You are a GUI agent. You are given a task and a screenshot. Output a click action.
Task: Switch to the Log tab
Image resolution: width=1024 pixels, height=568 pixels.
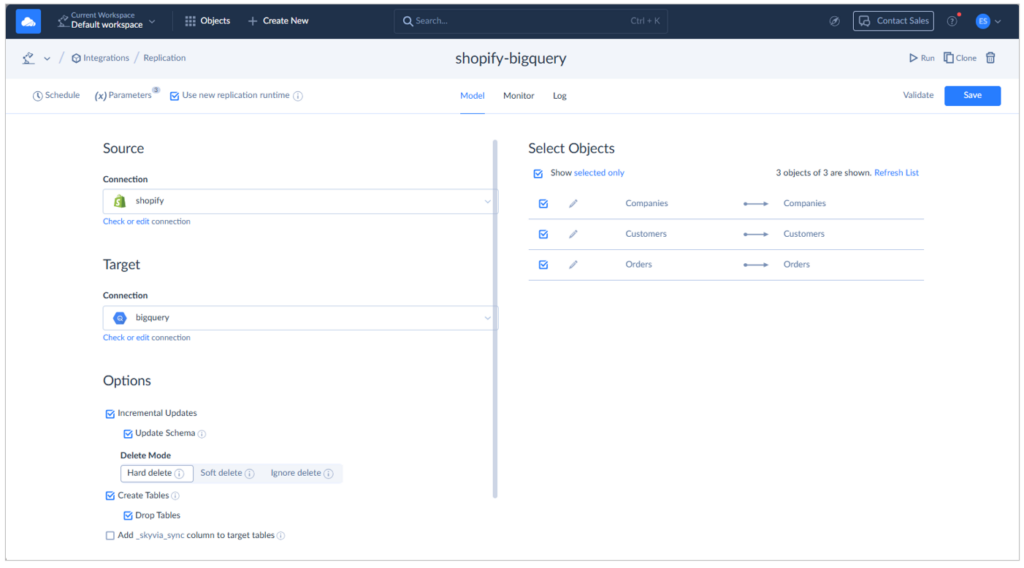pyautogui.click(x=560, y=96)
